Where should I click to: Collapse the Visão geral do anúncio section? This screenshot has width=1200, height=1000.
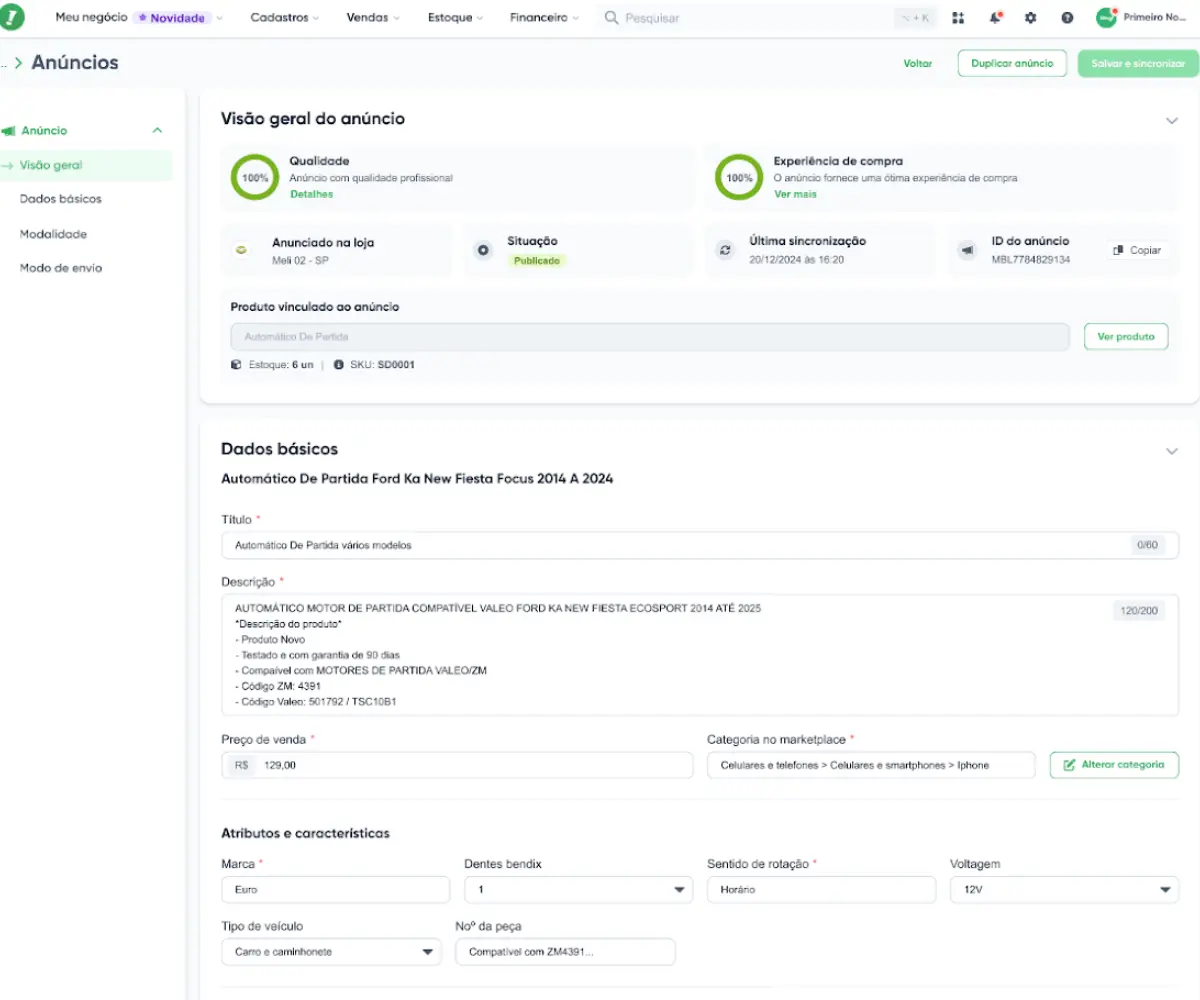click(1172, 120)
